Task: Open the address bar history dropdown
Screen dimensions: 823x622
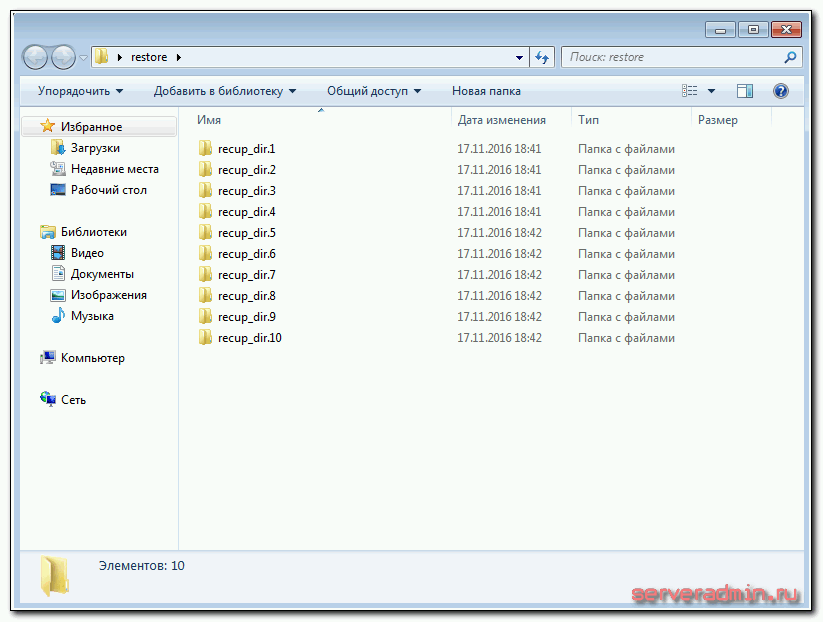Action: [519, 58]
